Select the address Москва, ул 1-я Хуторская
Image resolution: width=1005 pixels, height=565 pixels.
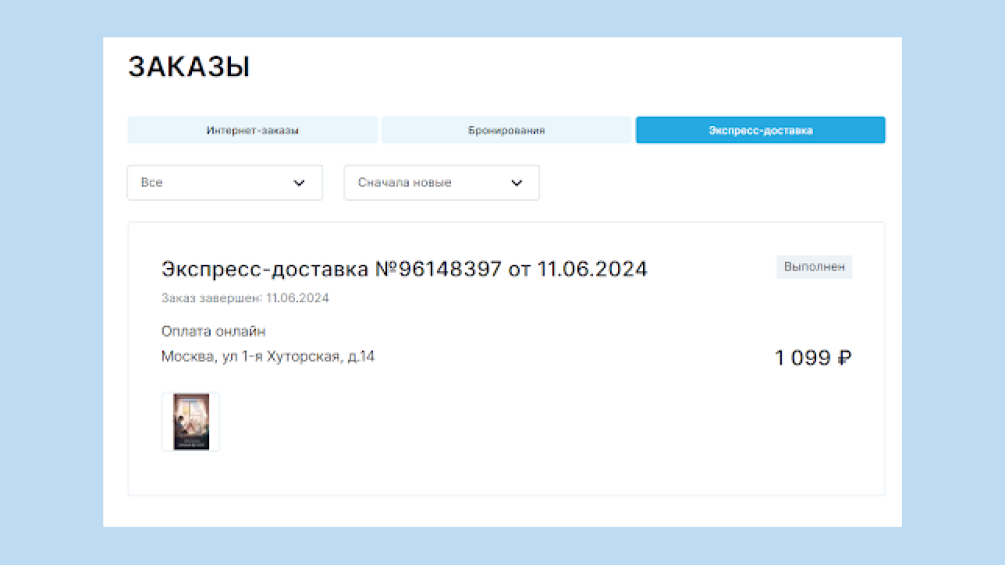268,356
